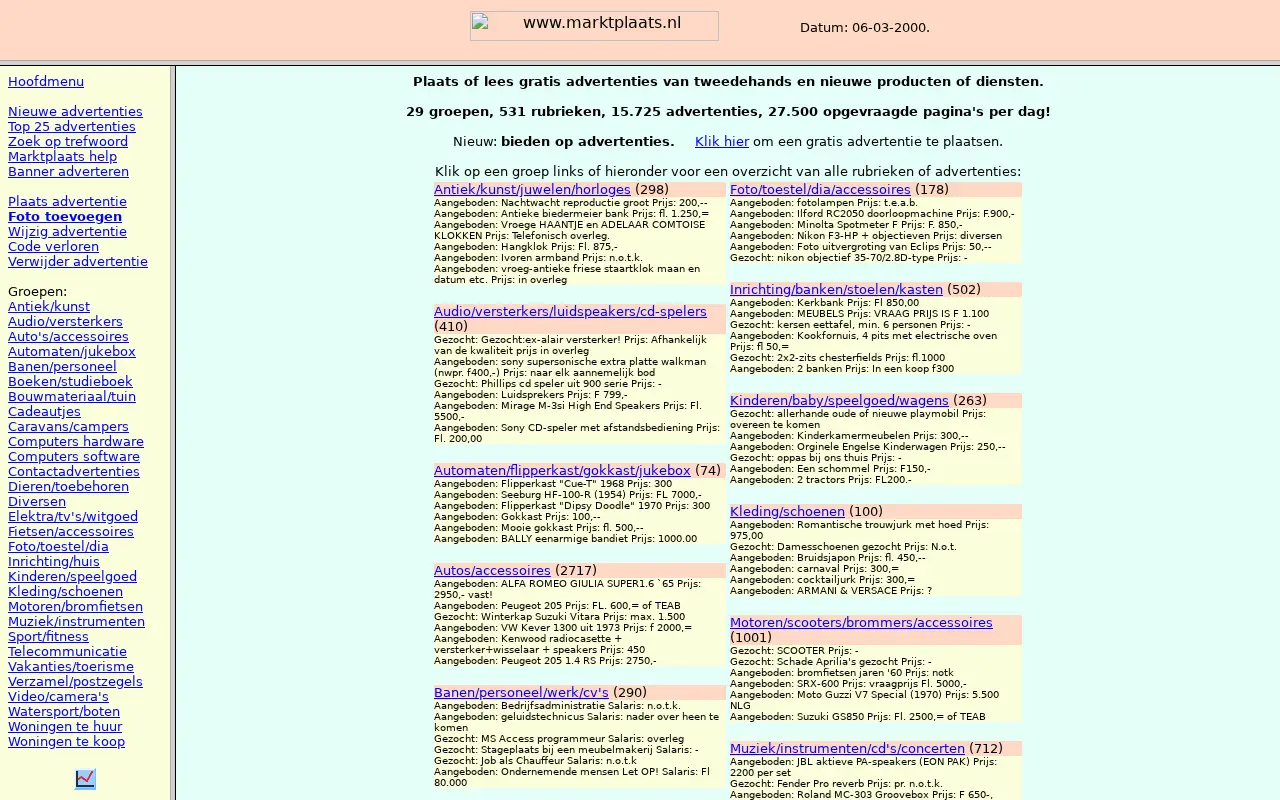Click the Code verloren link

click(53, 246)
